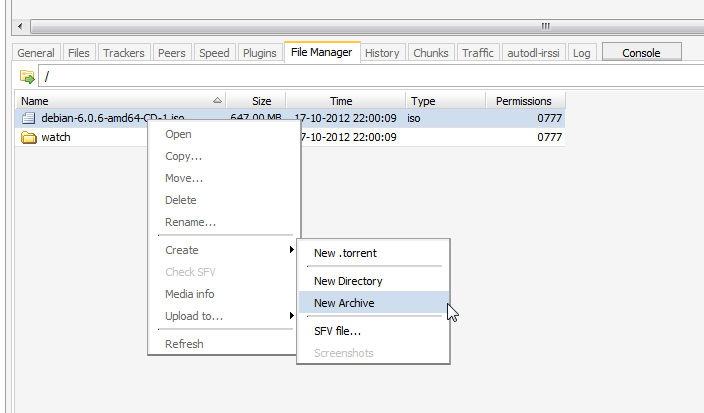Sort by the Name column header

pos(120,101)
